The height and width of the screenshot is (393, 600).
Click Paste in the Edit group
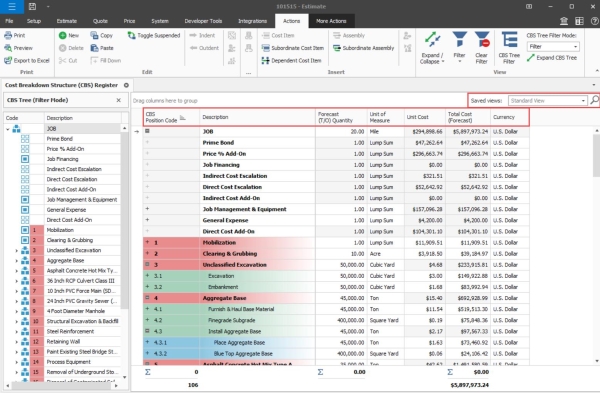point(102,48)
